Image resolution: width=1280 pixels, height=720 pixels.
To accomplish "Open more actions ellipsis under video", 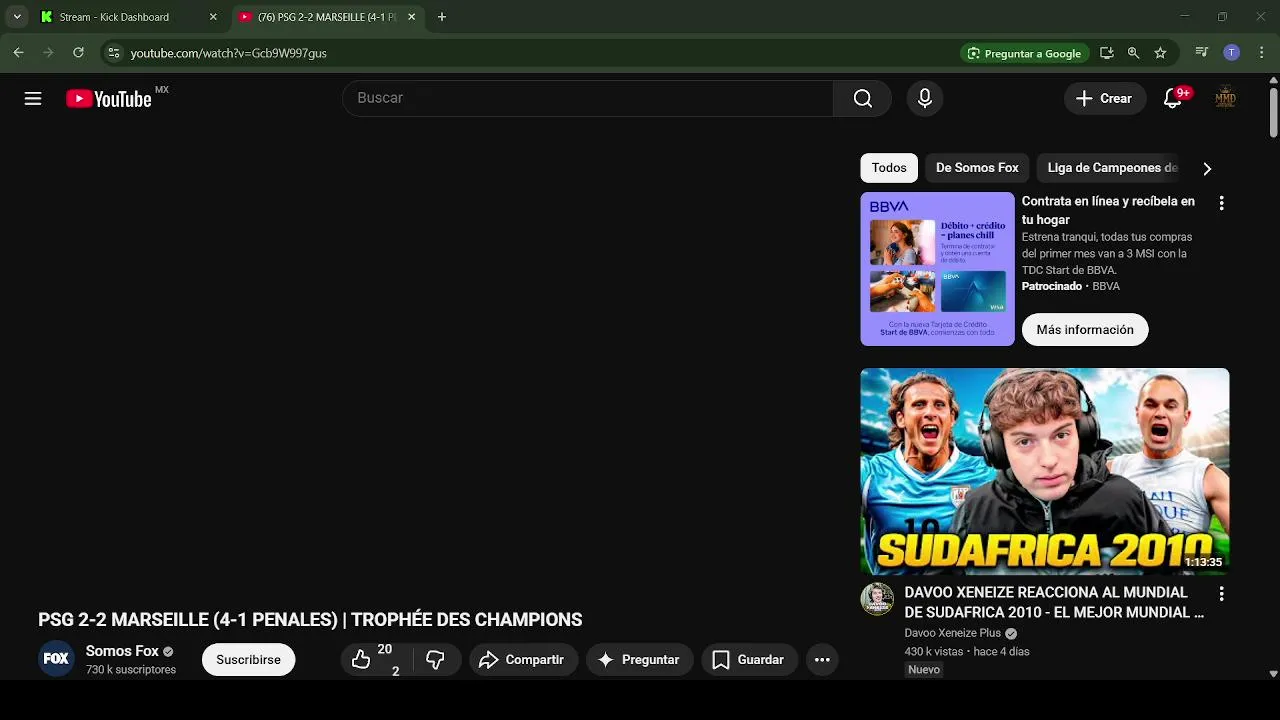I will [822, 660].
